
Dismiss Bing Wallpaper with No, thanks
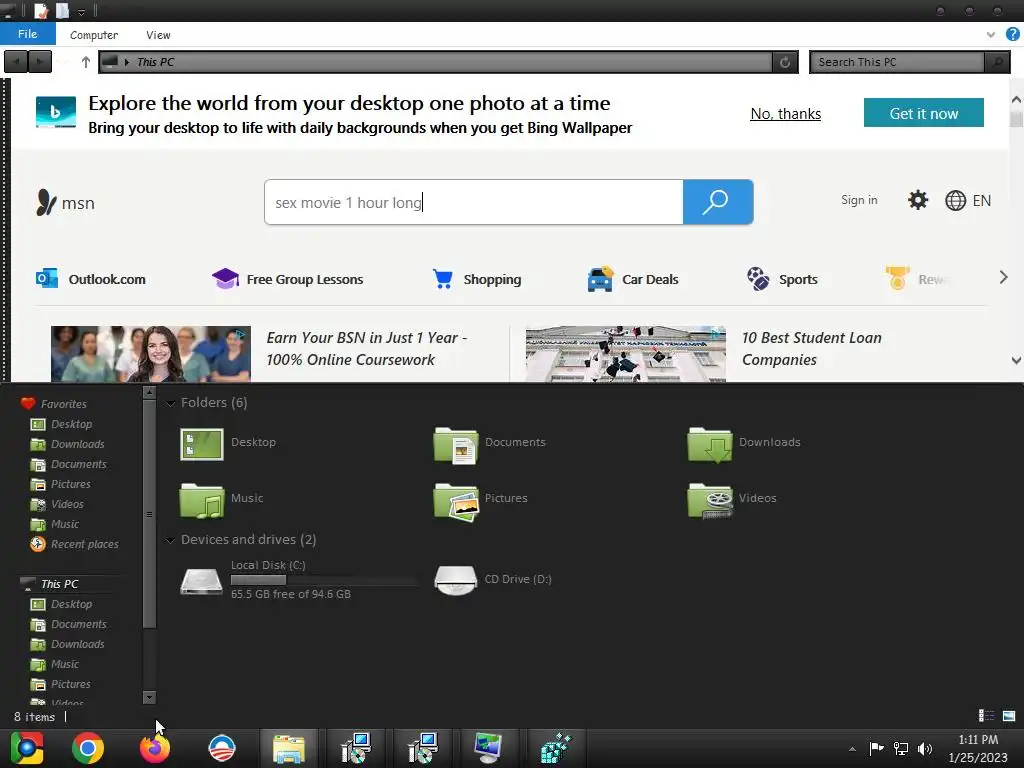[x=786, y=114]
